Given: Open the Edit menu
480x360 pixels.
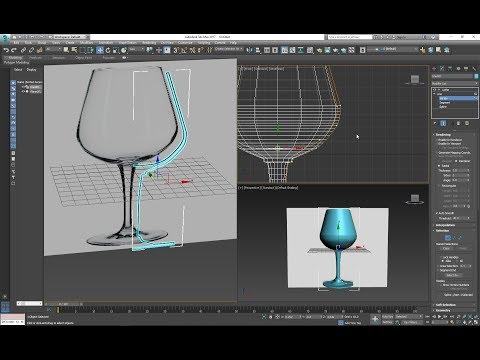Looking at the screenshot, I should coord(16,43).
